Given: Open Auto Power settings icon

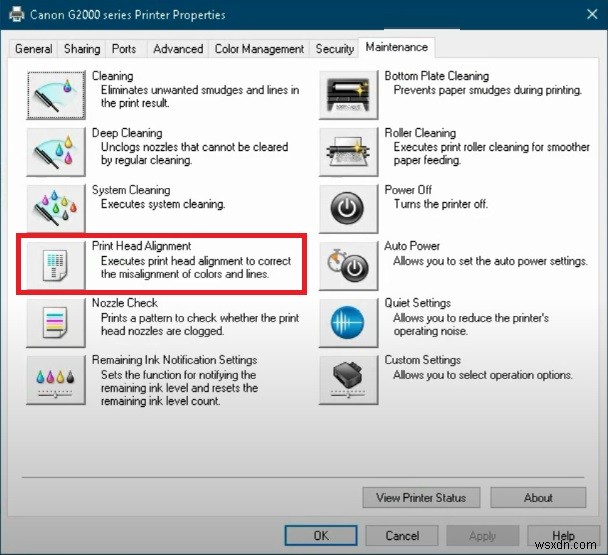Looking at the screenshot, I should point(348,265).
